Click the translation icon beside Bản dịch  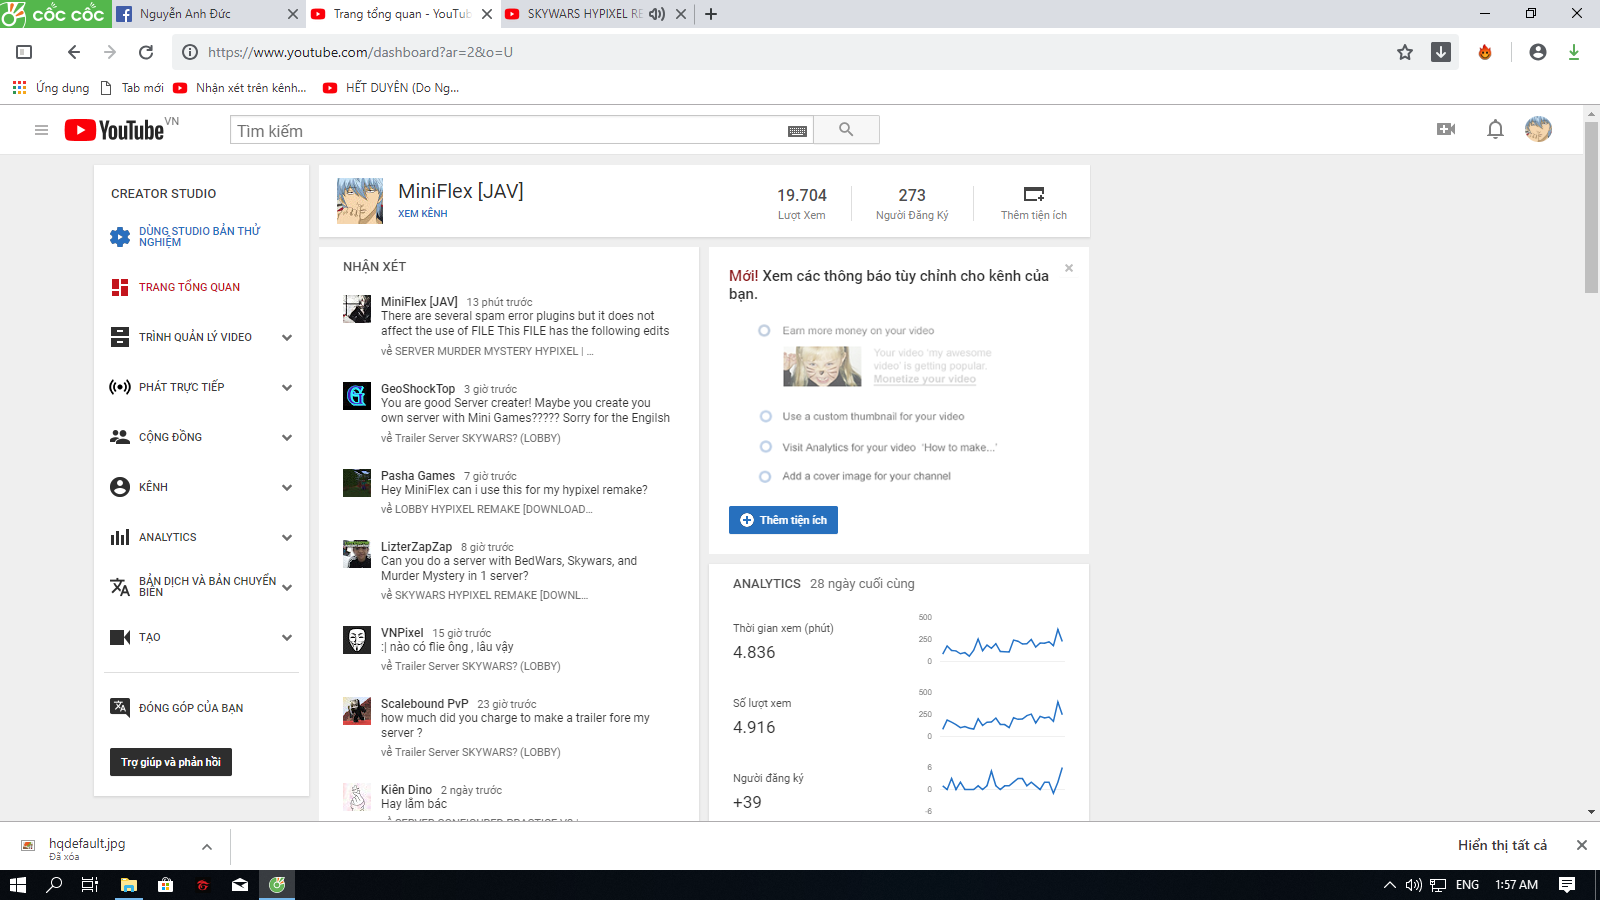(120, 587)
